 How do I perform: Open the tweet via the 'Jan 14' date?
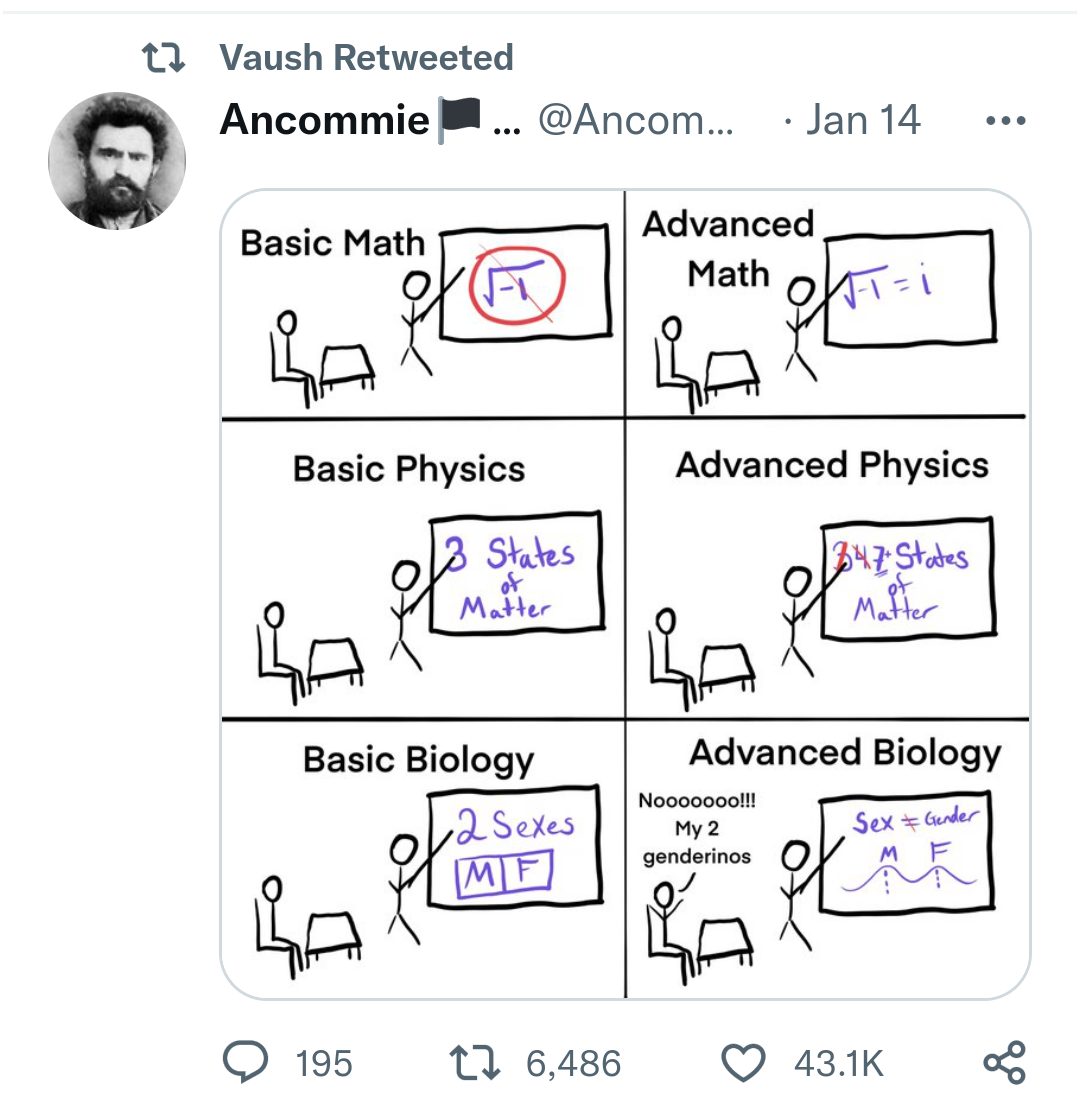click(x=863, y=121)
